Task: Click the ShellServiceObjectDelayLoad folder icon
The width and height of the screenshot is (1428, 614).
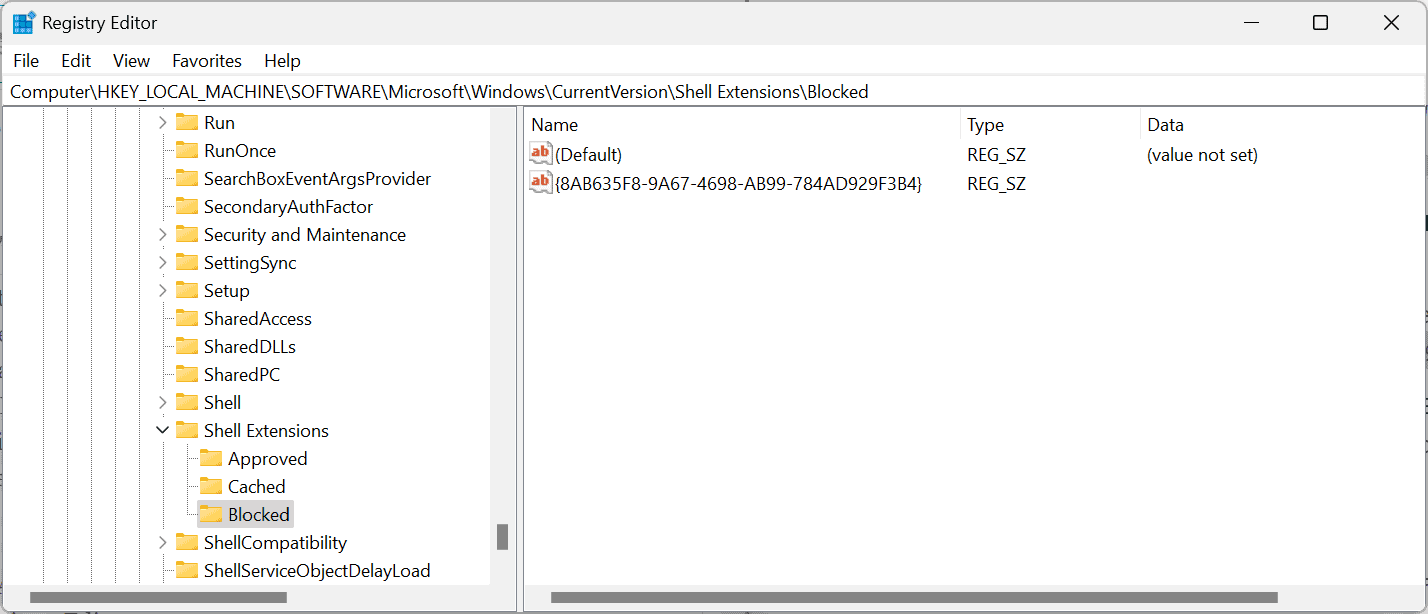Action: click(187, 570)
